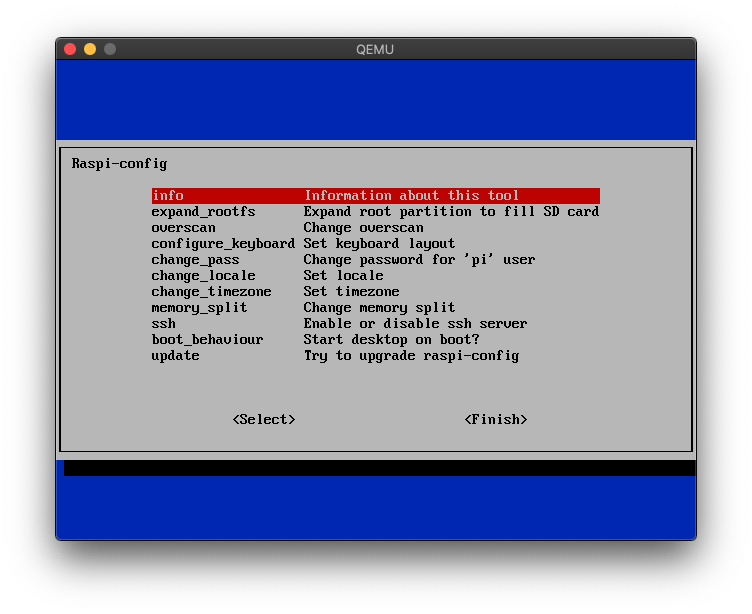This screenshot has height=614, width=752.
Task: Click 'Change overscan' description
Action: click(364, 228)
